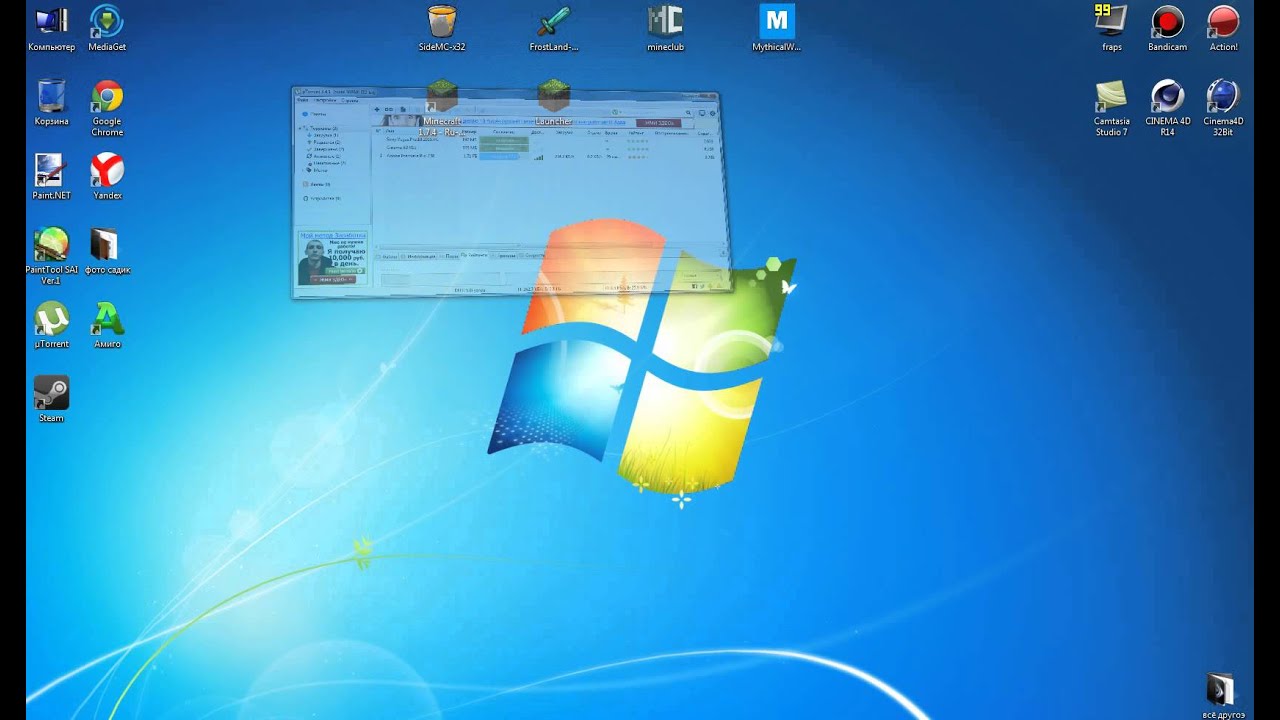Click the add torrent plus icon in µTorrent
The width and height of the screenshot is (1280, 720).
click(x=377, y=109)
